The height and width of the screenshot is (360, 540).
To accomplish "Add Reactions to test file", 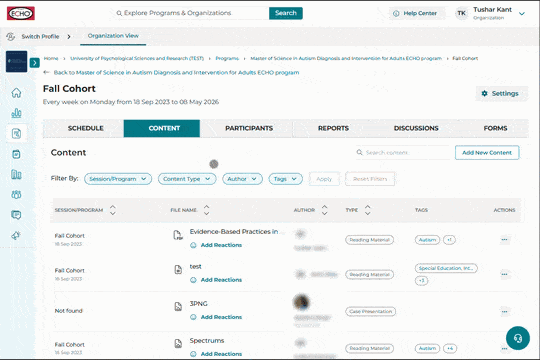I will (x=216, y=280).
